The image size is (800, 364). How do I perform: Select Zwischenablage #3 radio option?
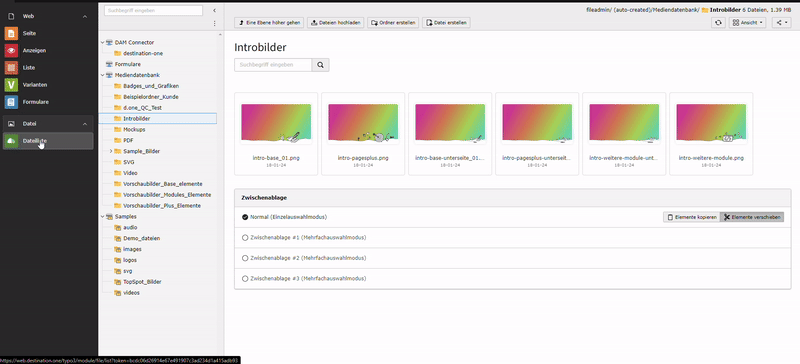coord(245,279)
